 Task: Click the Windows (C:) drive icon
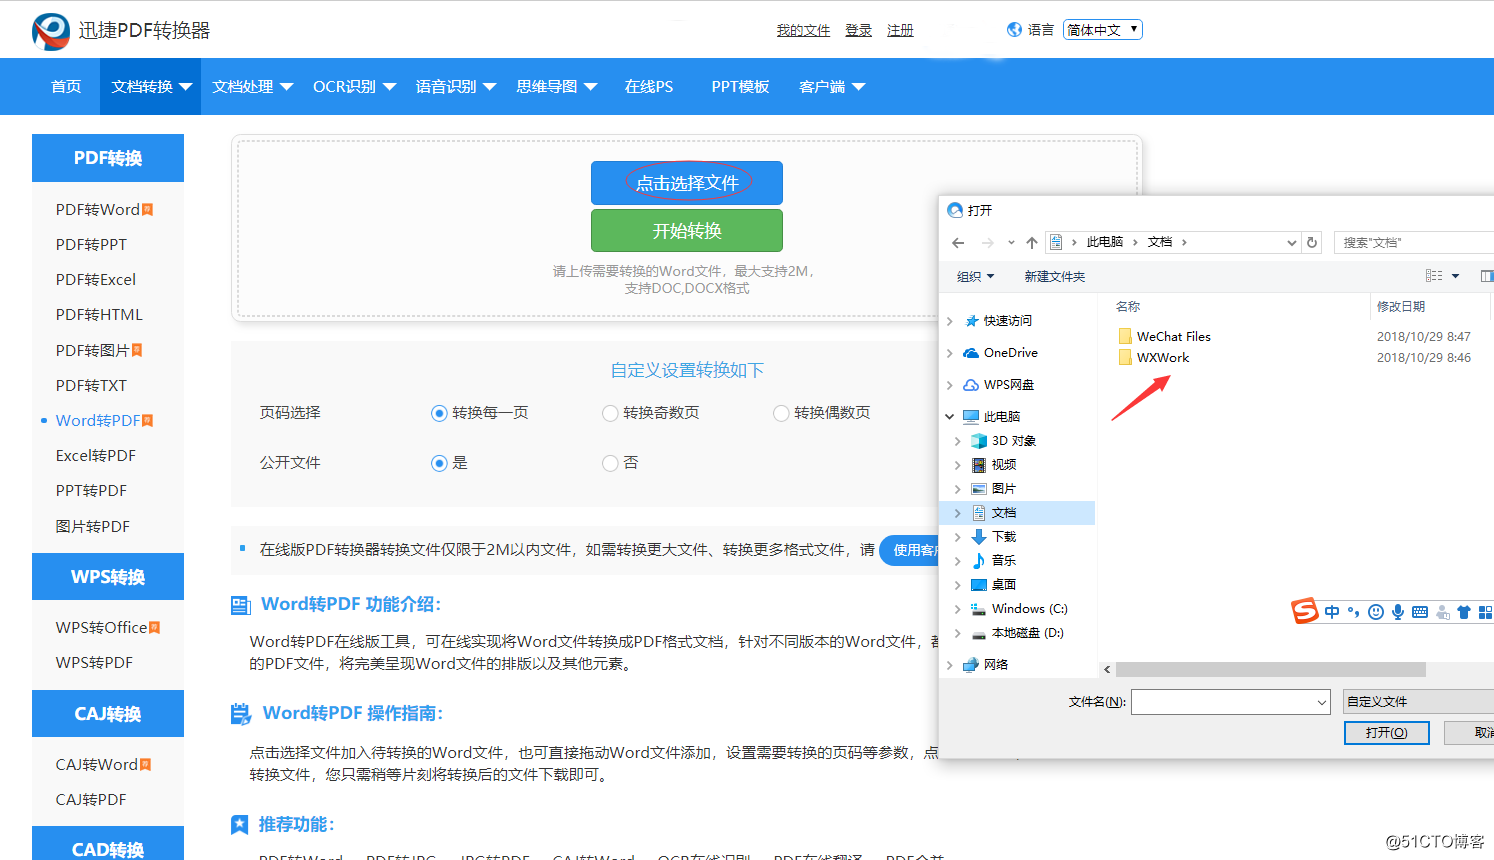(979, 609)
